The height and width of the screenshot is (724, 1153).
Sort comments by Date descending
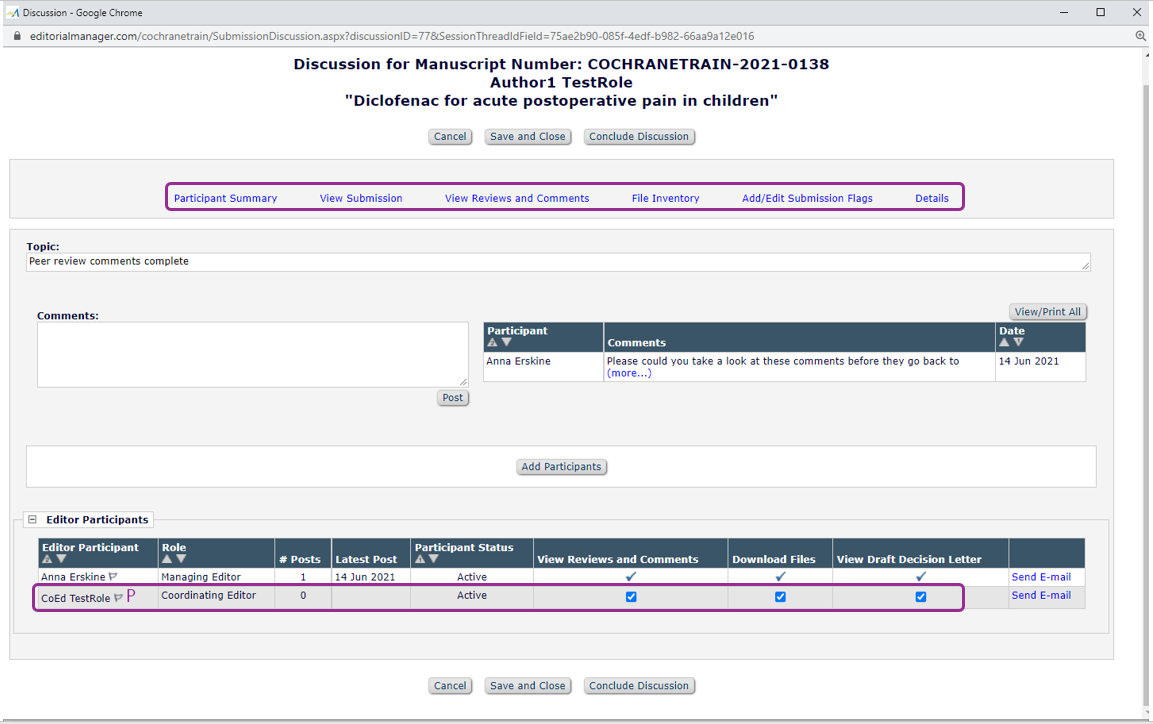click(x=1018, y=343)
